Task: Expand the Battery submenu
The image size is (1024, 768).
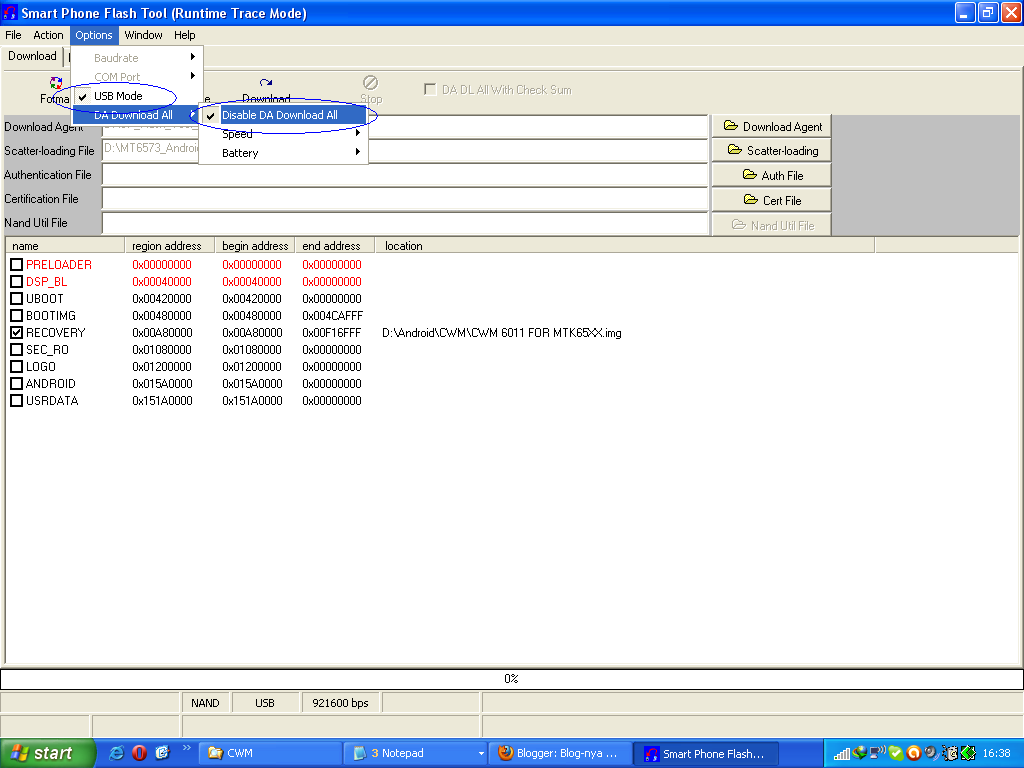Action: tap(283, 153)
